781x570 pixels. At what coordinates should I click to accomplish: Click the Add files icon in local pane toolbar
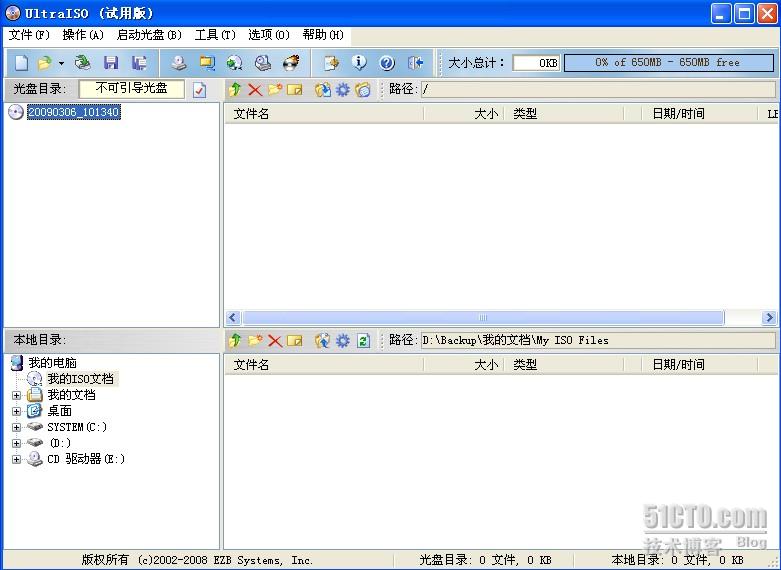point(323,341)
